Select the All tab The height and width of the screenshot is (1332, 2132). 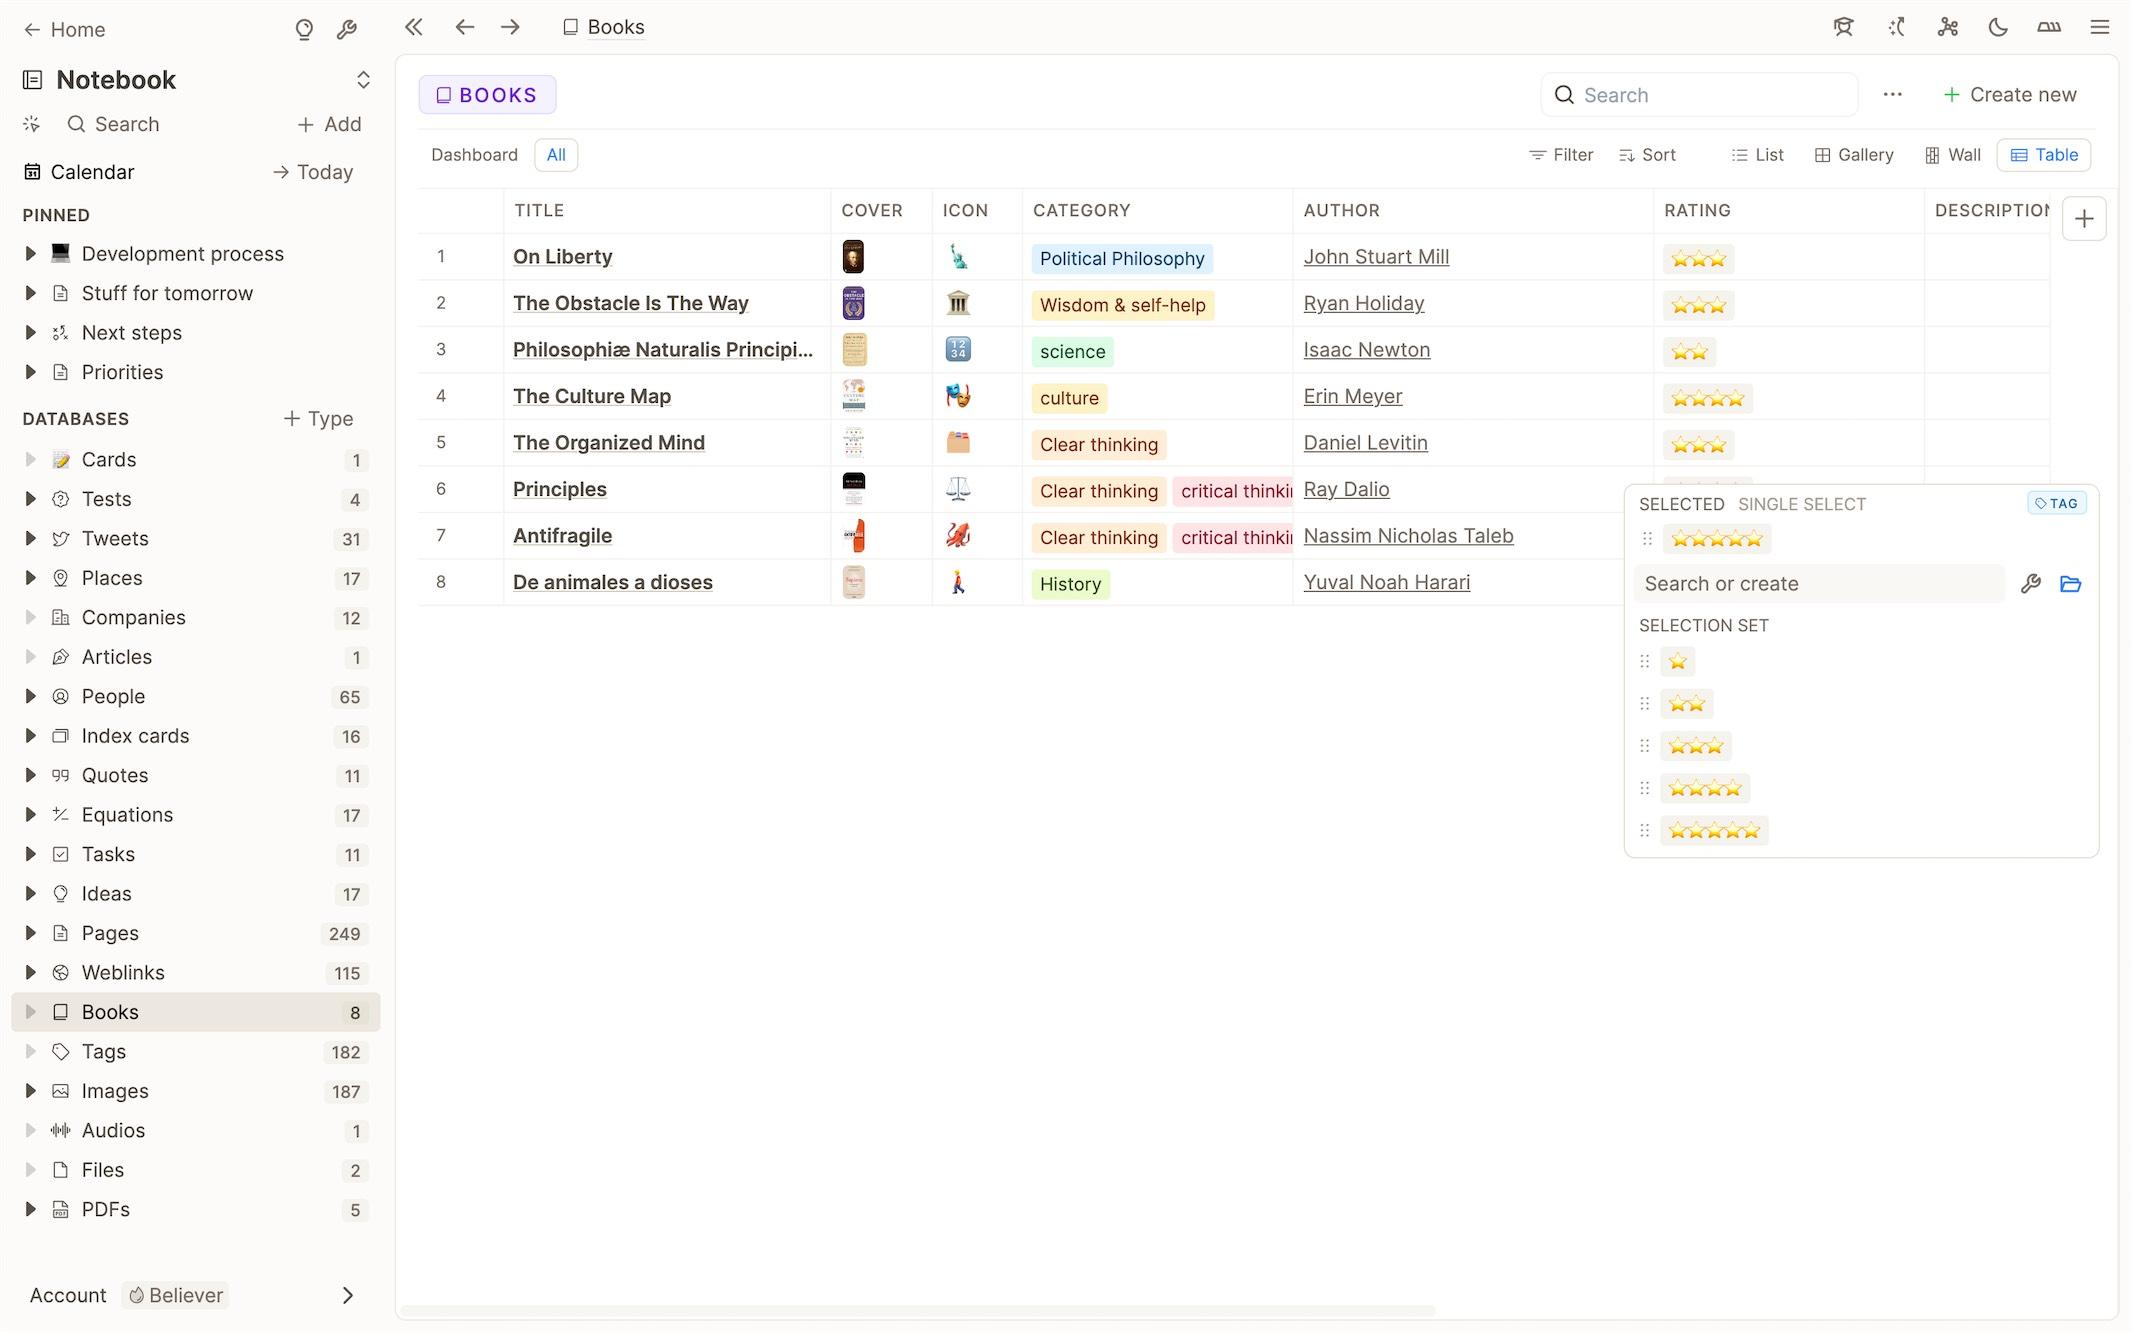coord(556,155)
